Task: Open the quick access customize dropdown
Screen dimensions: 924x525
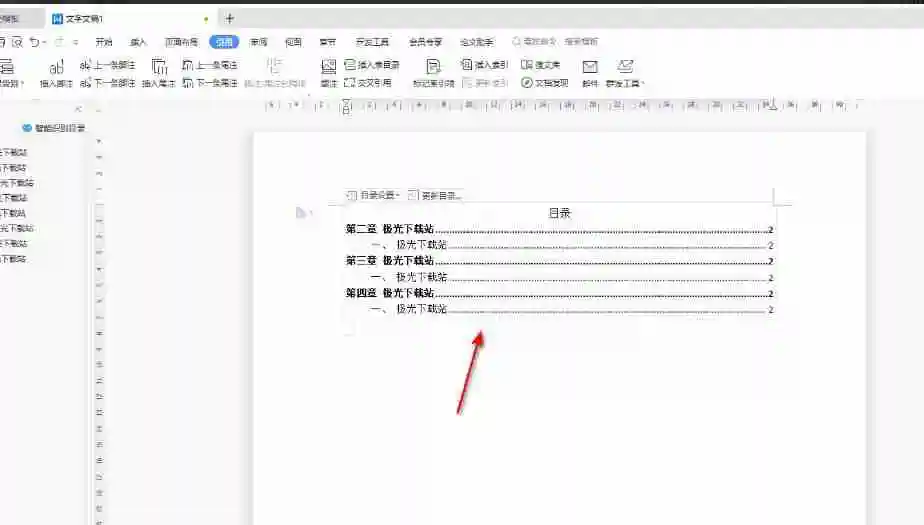Action: (x=75, y=42)
